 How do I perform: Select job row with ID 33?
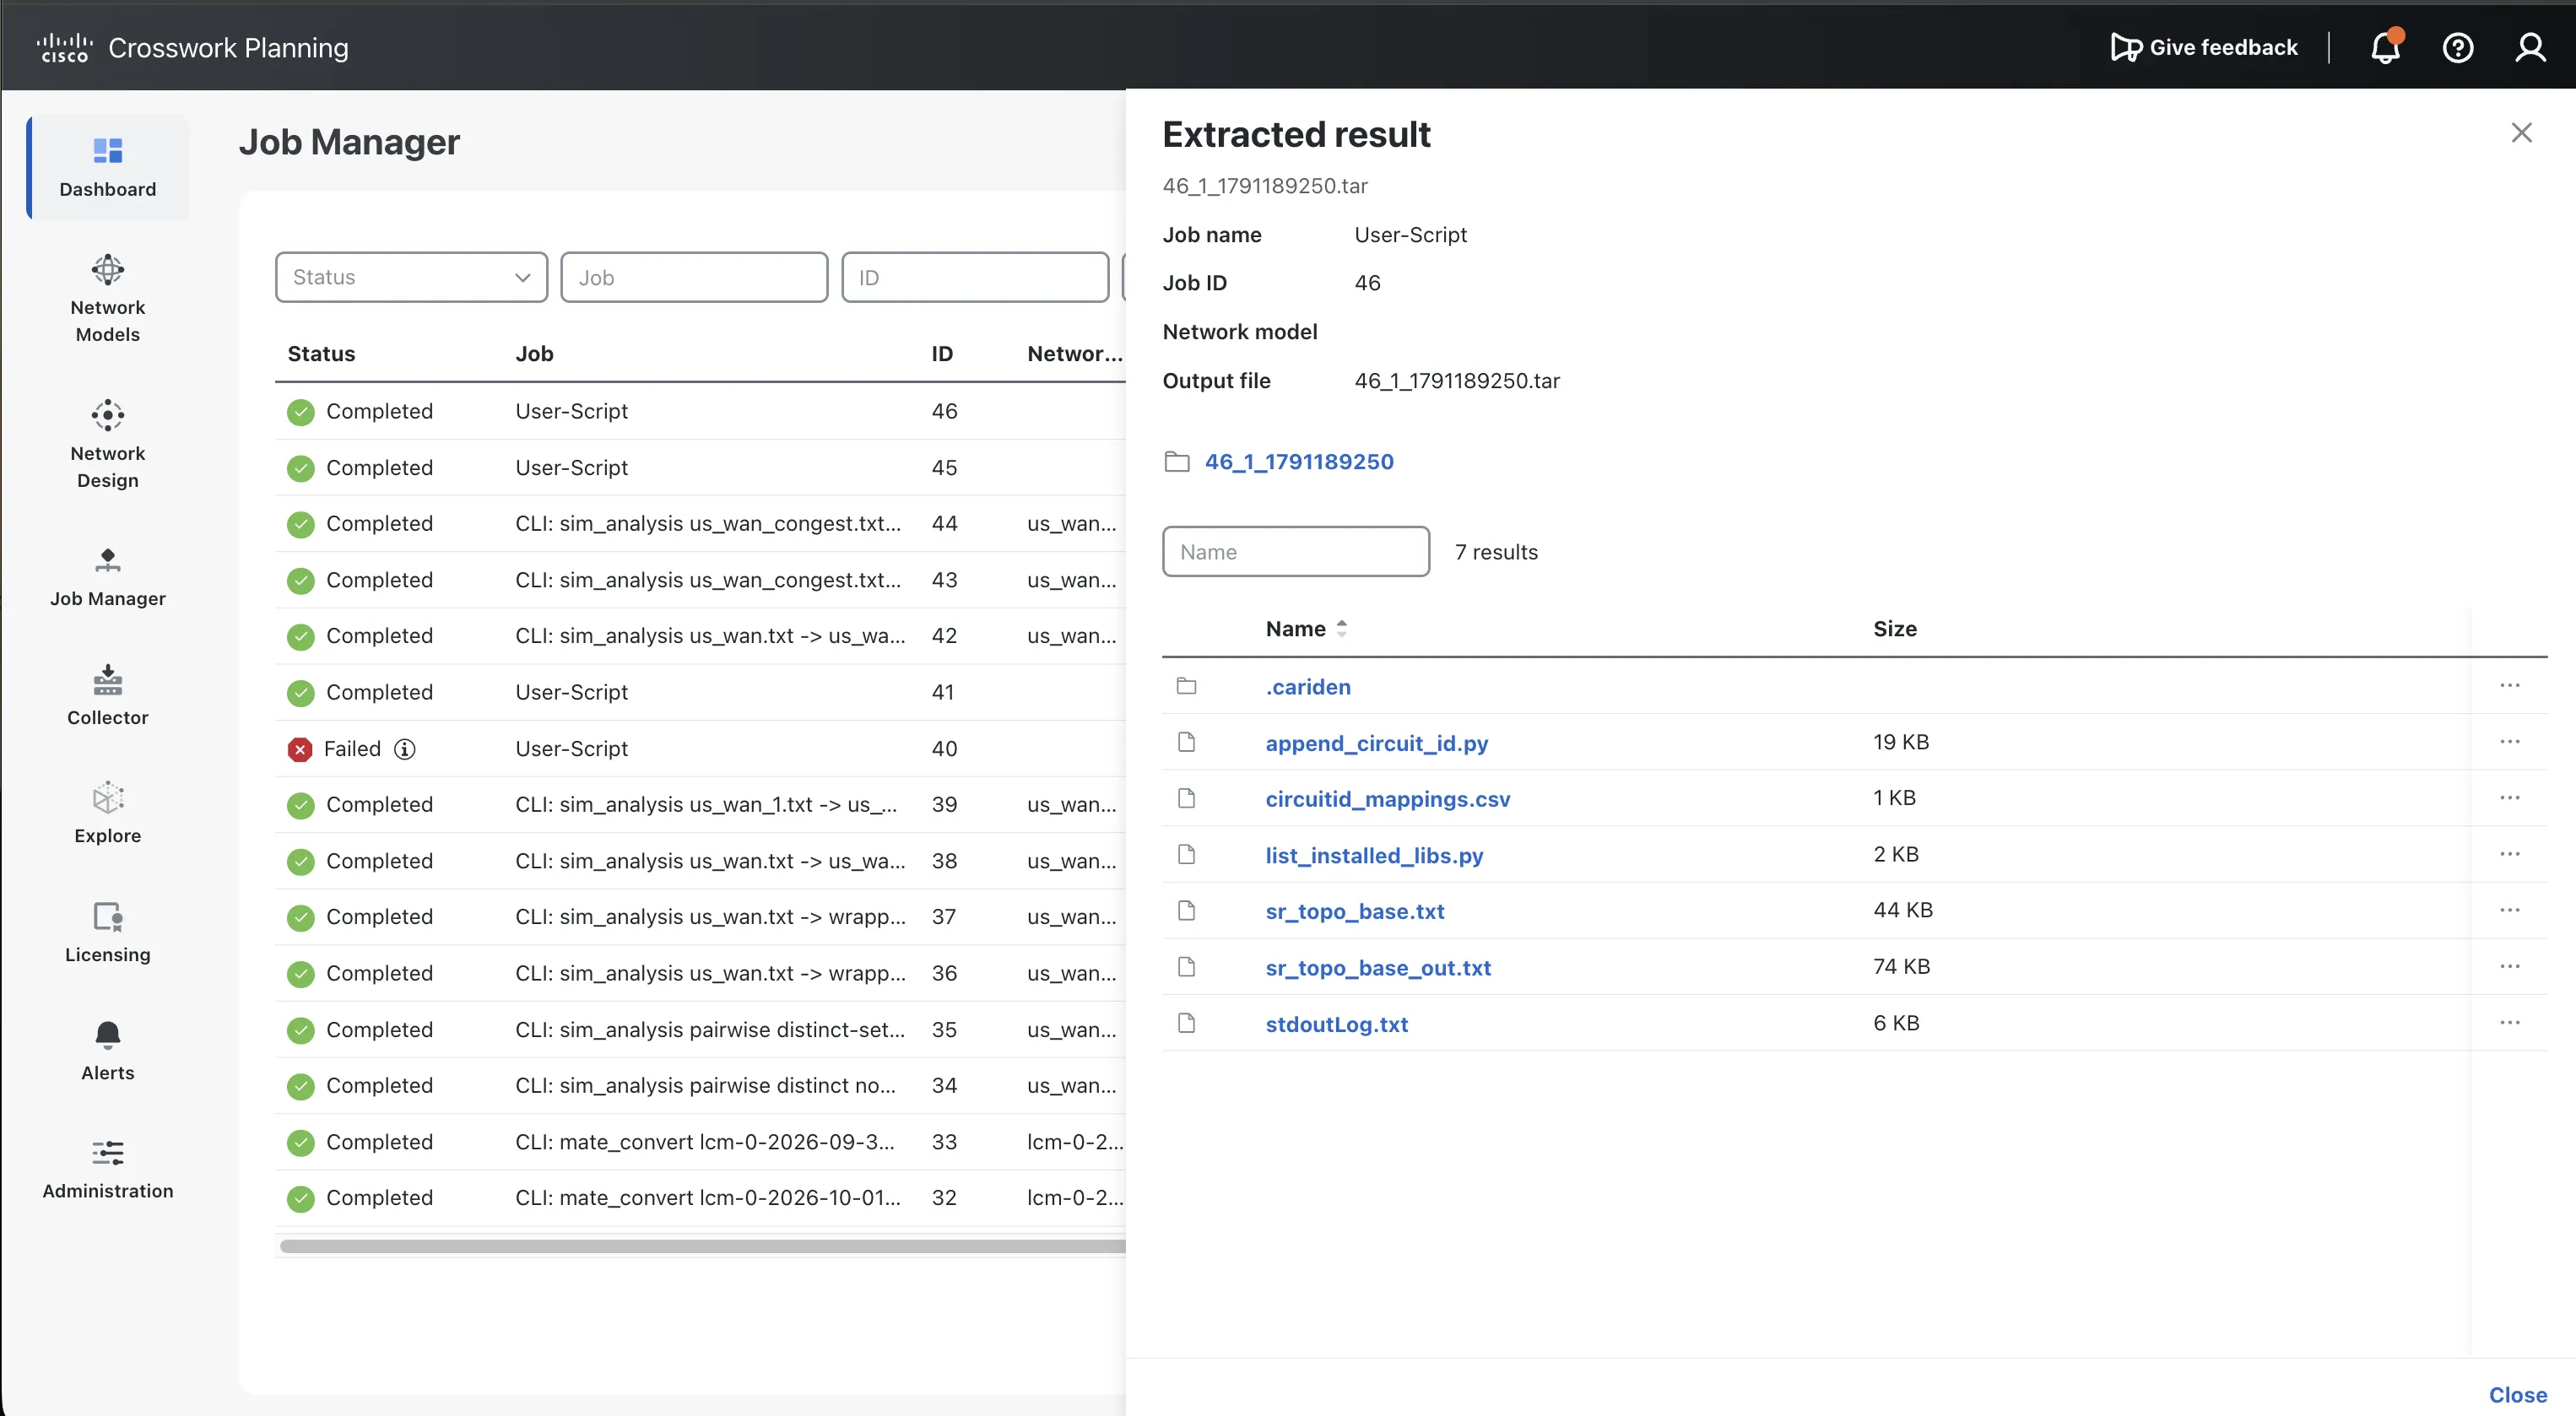tap(700, 1142)
